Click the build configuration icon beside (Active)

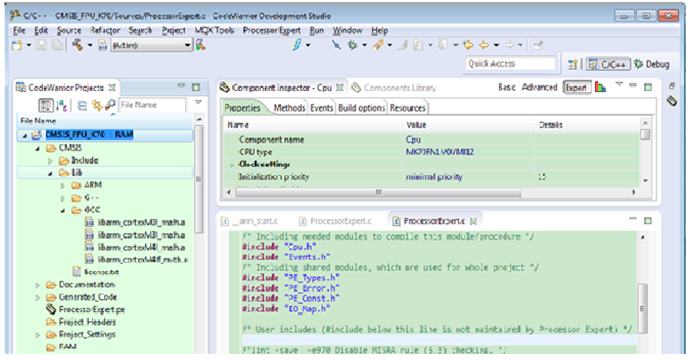click(x=102, y=45)
